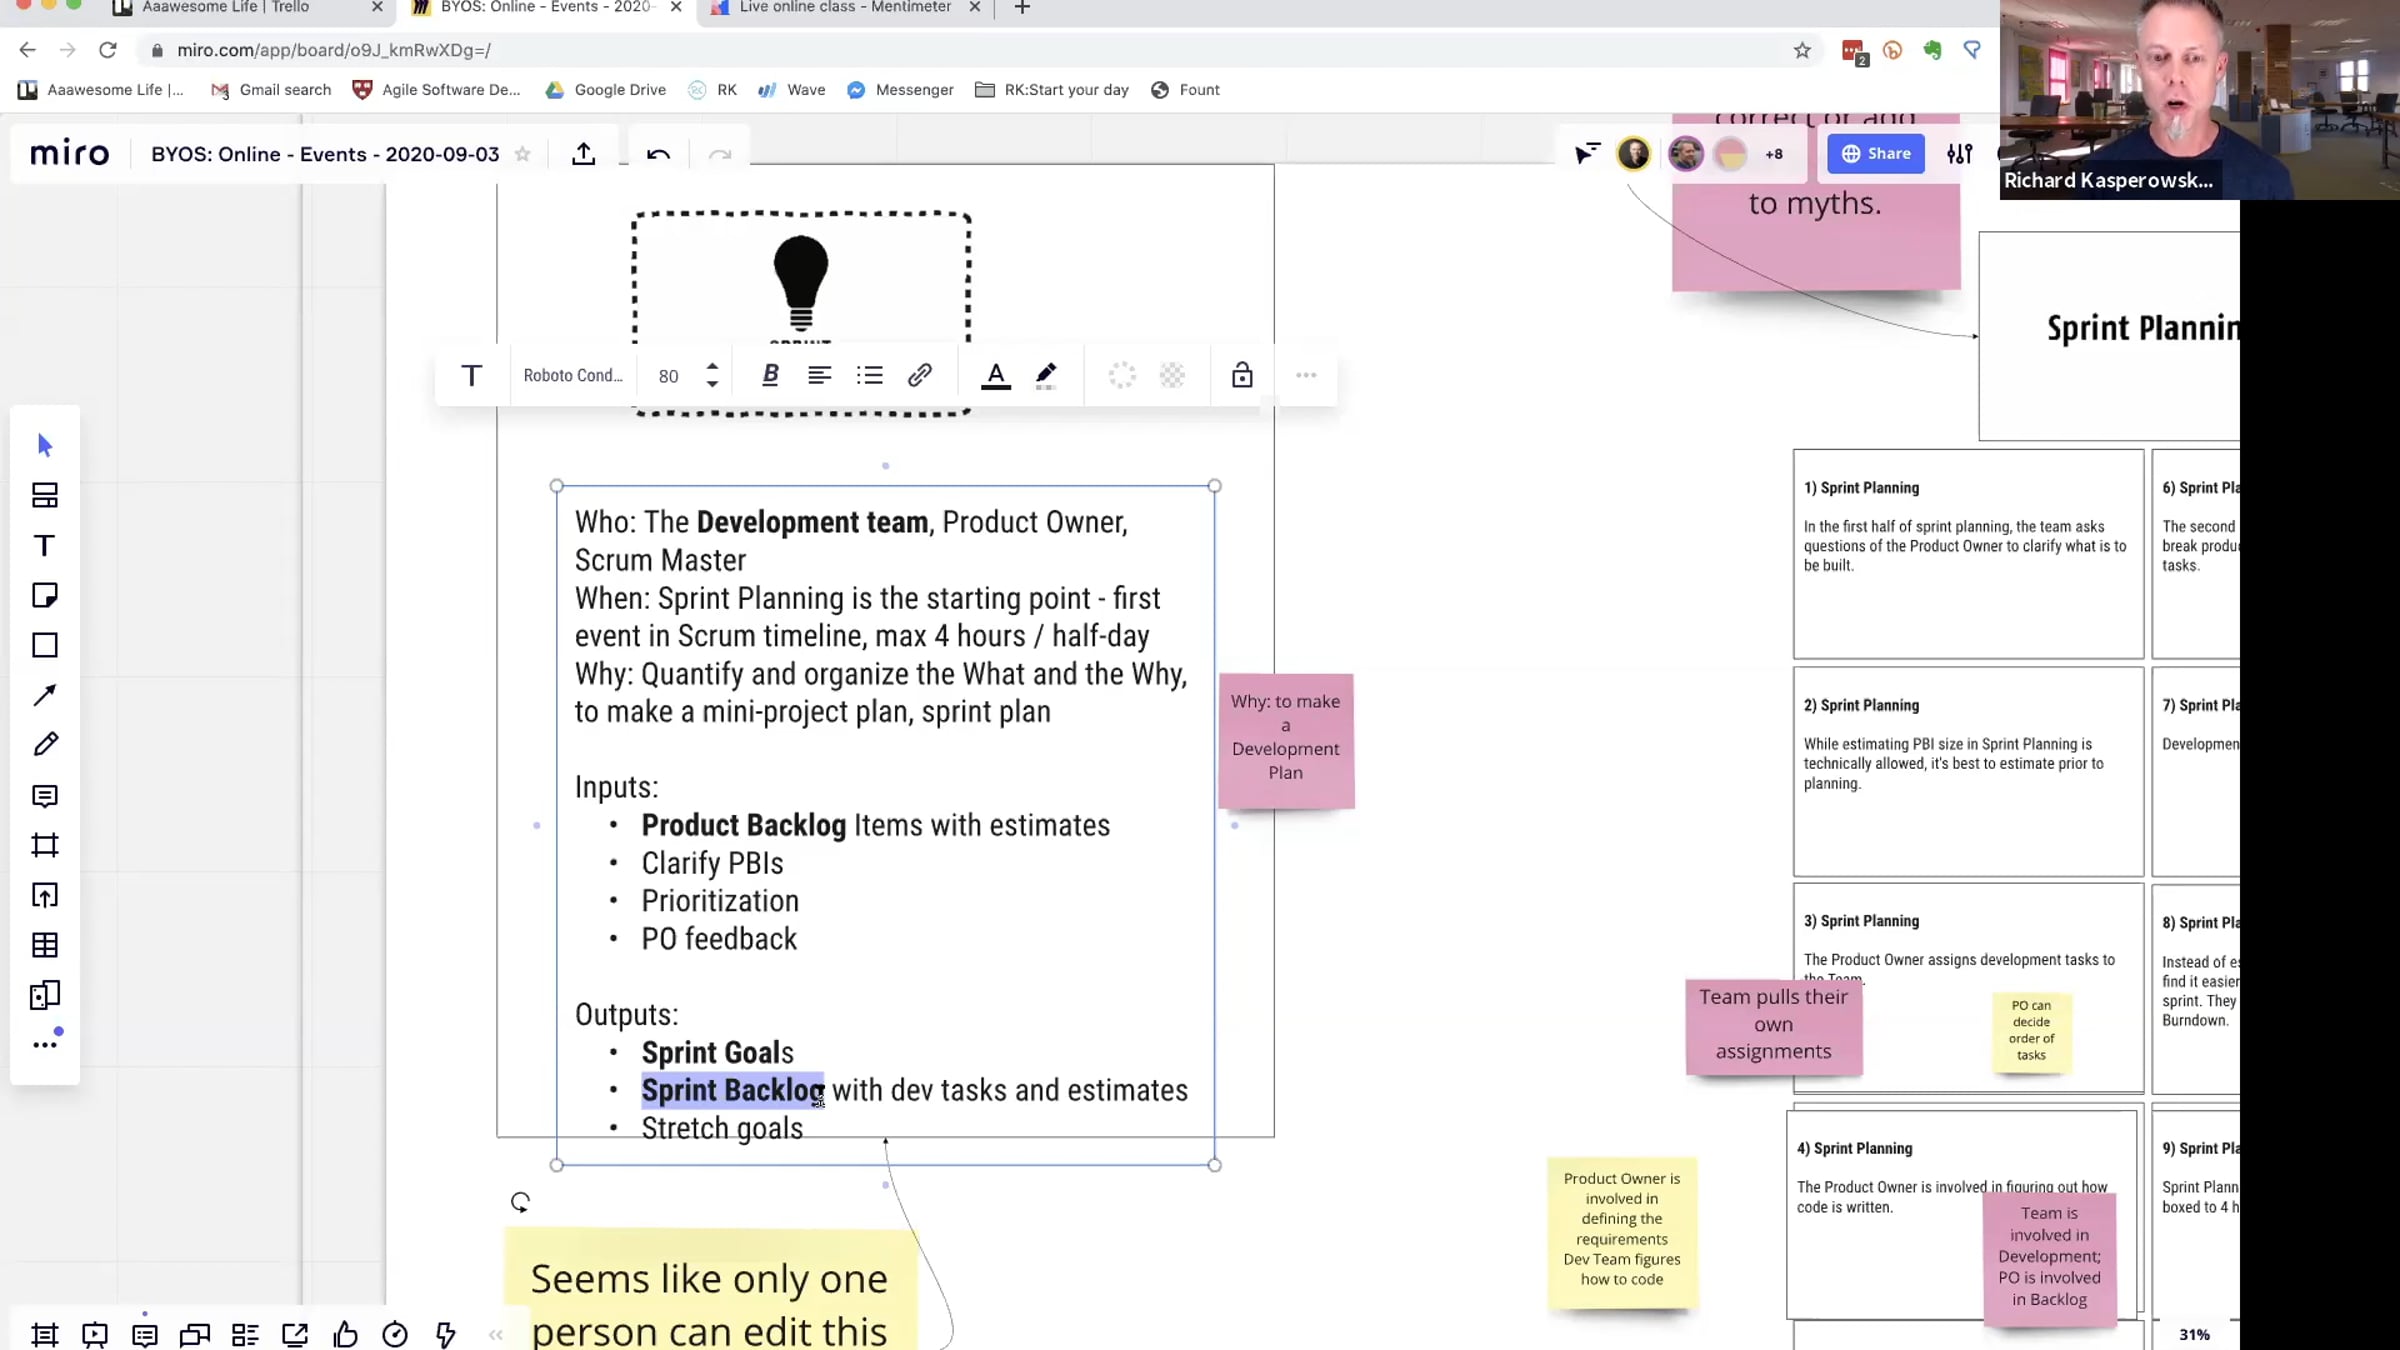This screenshot has width=2400, height=1350.
Task: Show the +8 more collaborators
Action: point(1774,154)
